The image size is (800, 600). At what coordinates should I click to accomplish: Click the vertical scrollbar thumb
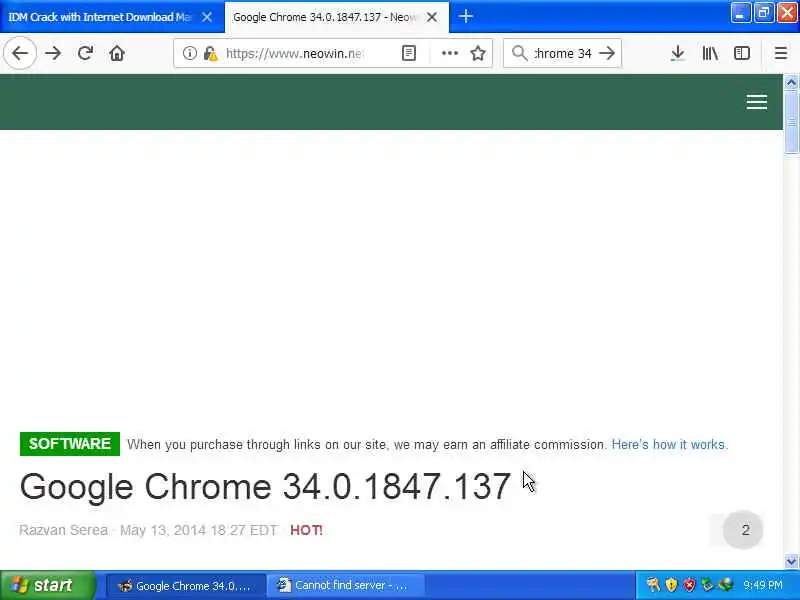pyautogui.click(x=791, y=121)
